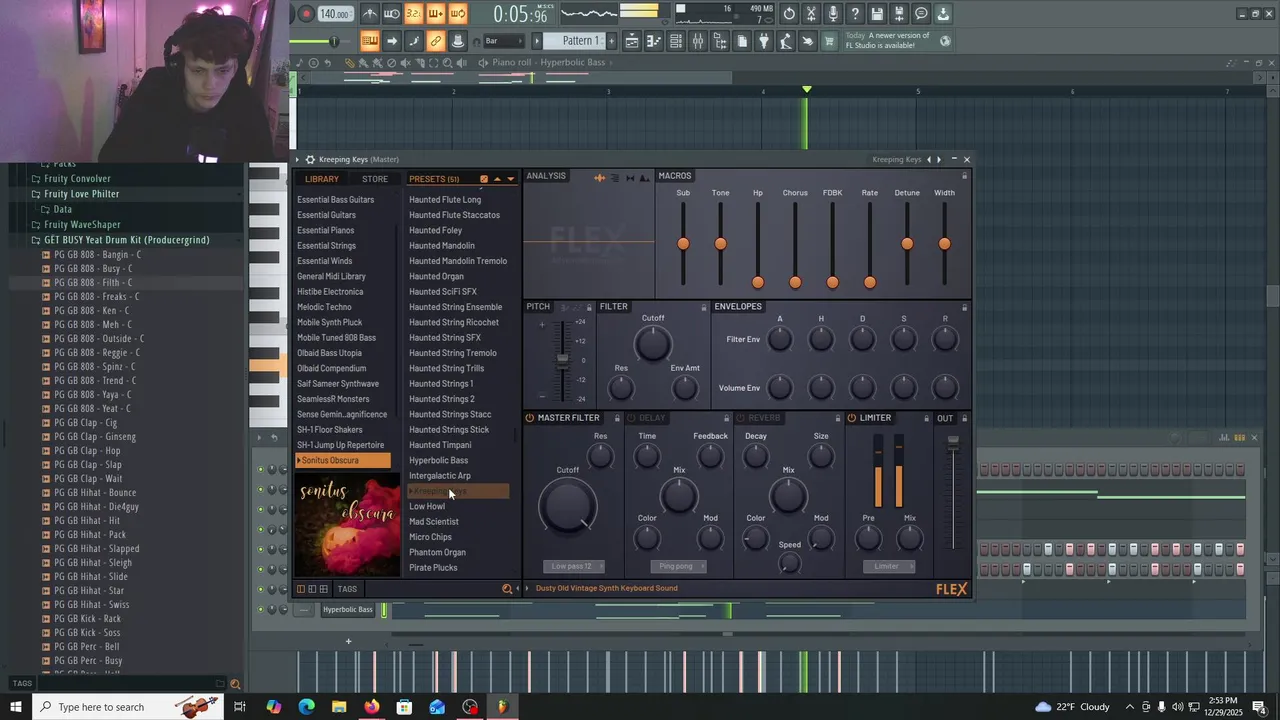The height and width of the screenshot is (720, 1280).
Task: Click the FLEX preset search magnifier icon
Action: click(507, 589)
